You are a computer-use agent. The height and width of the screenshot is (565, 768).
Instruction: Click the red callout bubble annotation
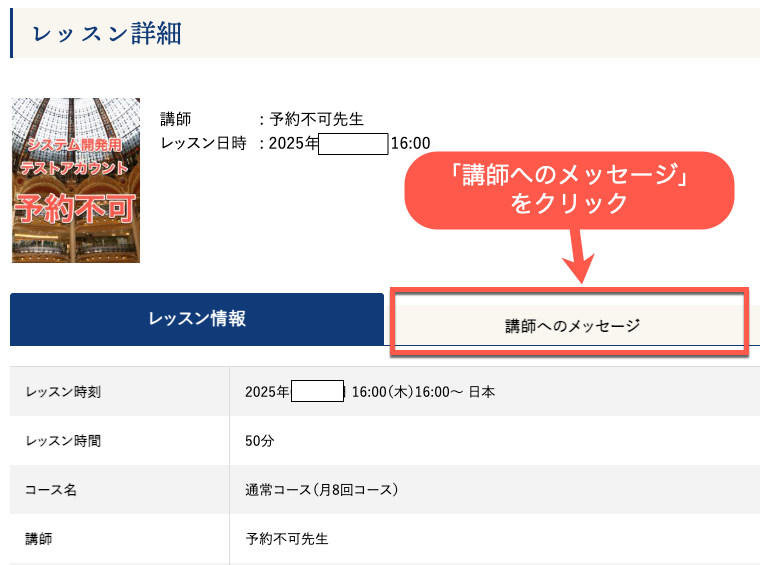(x=569, y=189)
